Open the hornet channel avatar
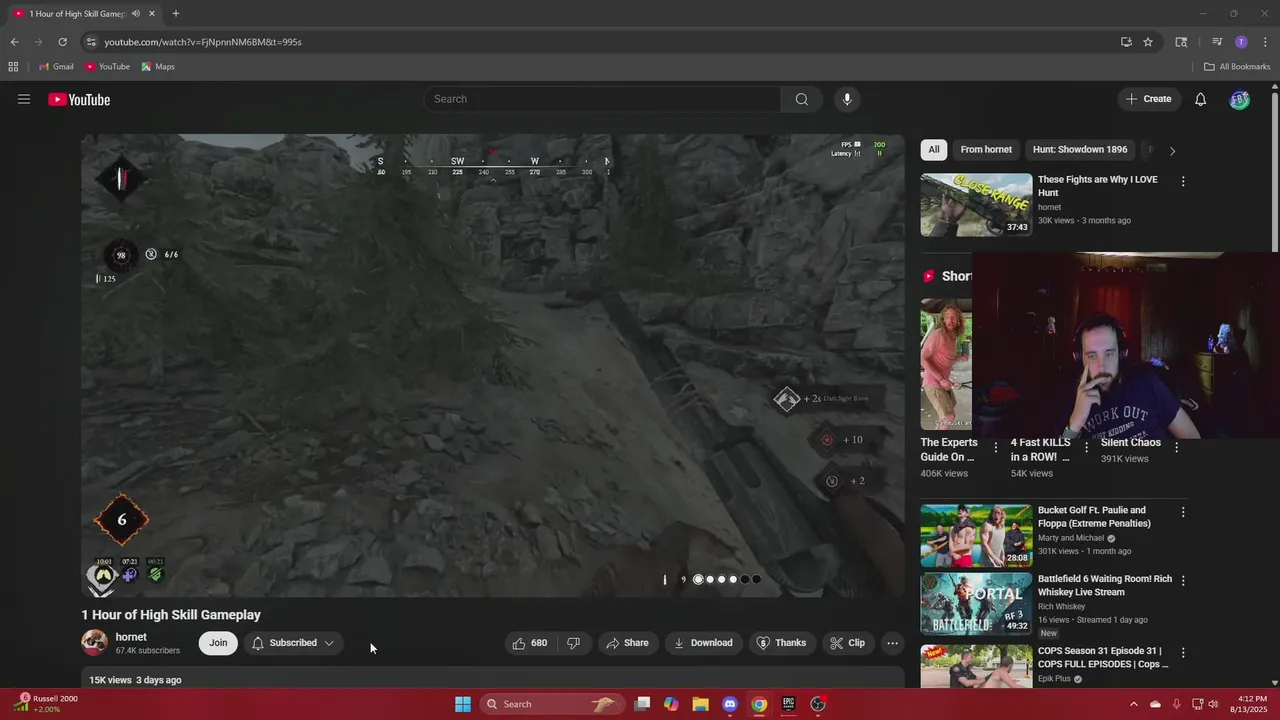Viewport: 1280px width, 720px height. (95, 642)
